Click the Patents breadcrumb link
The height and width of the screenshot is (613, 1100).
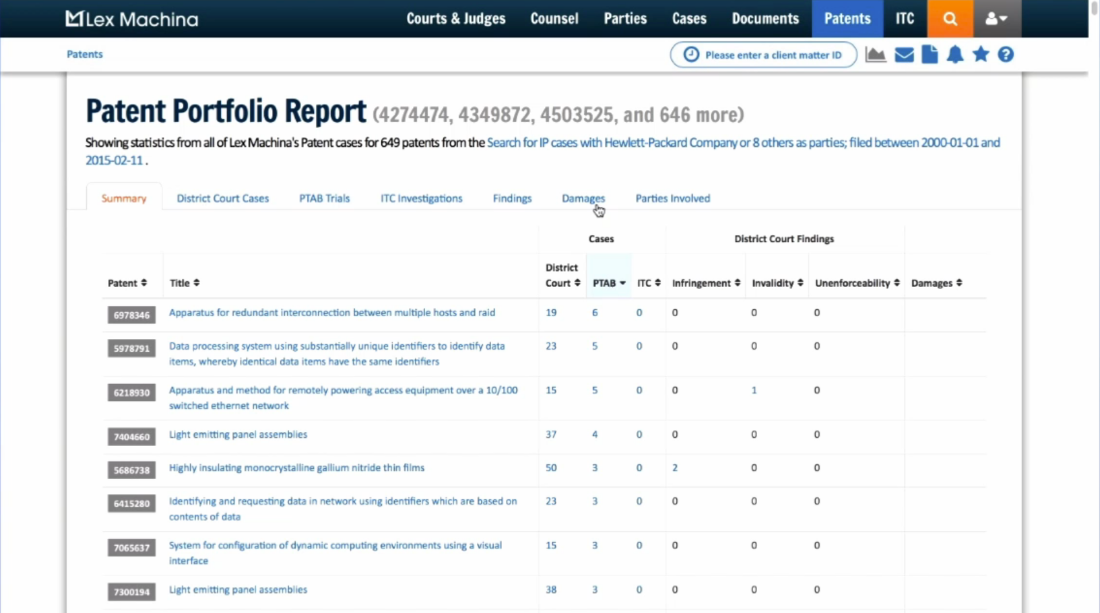tap(84, 54)
